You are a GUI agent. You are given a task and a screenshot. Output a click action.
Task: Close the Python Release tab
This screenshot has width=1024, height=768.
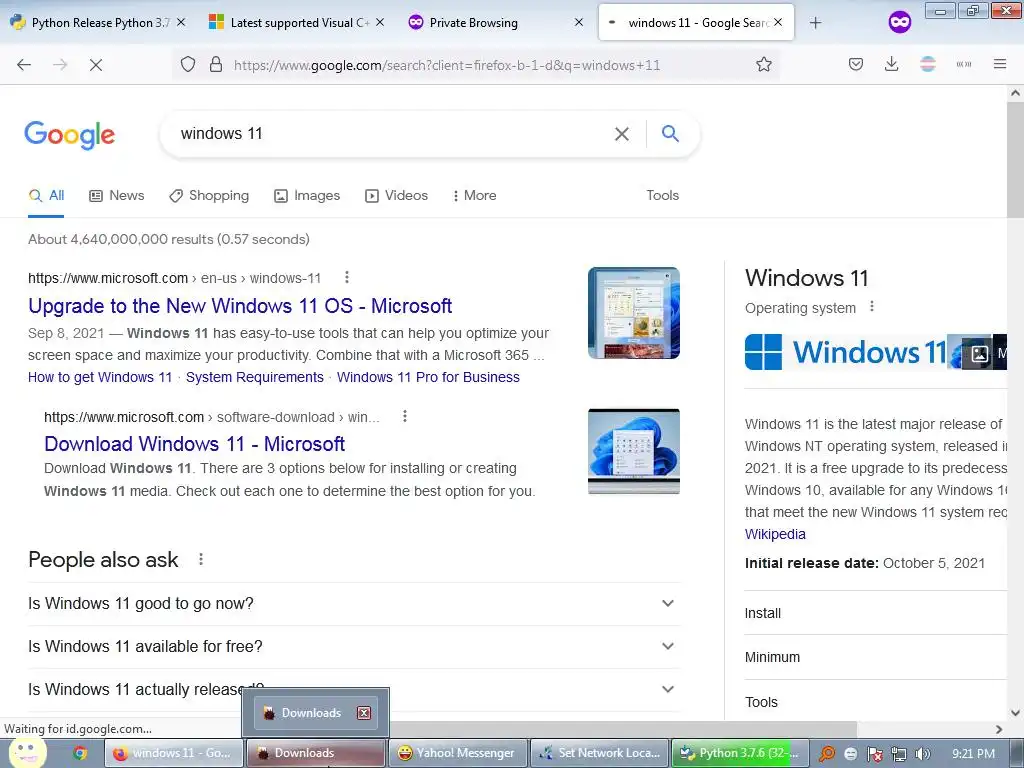181,22
